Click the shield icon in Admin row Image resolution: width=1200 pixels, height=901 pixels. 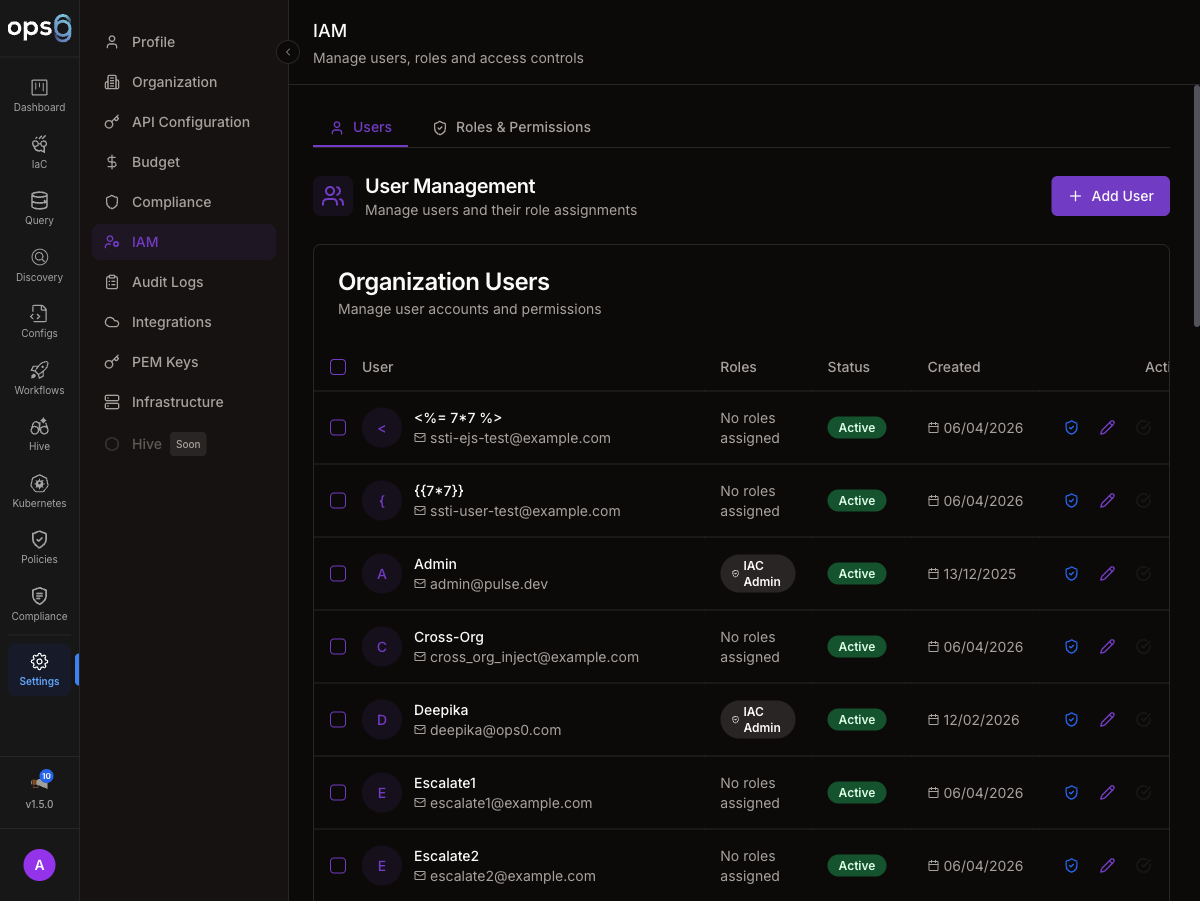(x=1071, y=574)
